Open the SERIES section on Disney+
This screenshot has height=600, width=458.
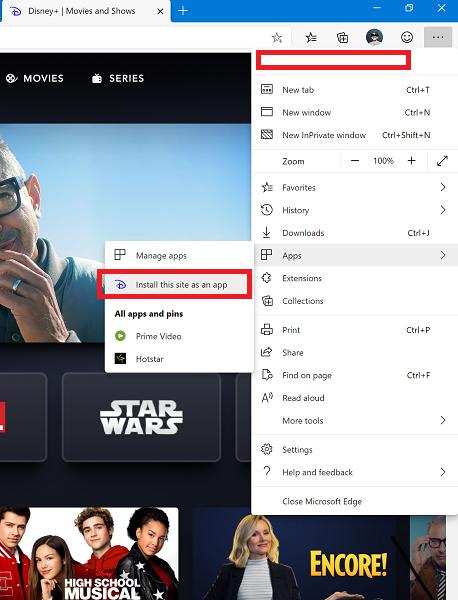coord(118,78)
